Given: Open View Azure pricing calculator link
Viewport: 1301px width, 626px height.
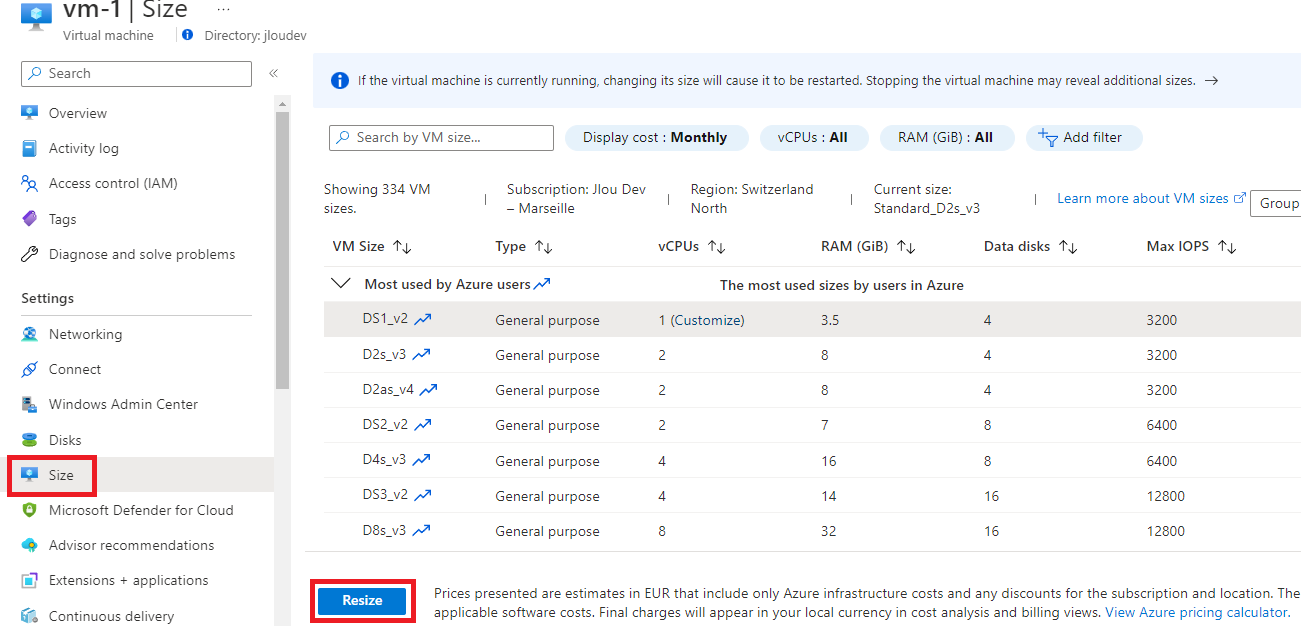Looking at the screenshot, I should [1197, 612].
